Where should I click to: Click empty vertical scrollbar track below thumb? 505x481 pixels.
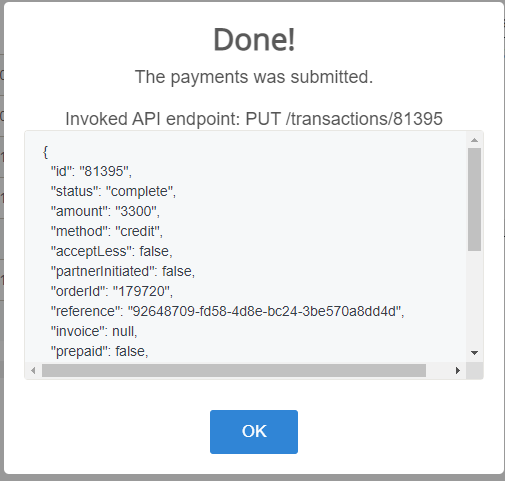coord(475,298)
